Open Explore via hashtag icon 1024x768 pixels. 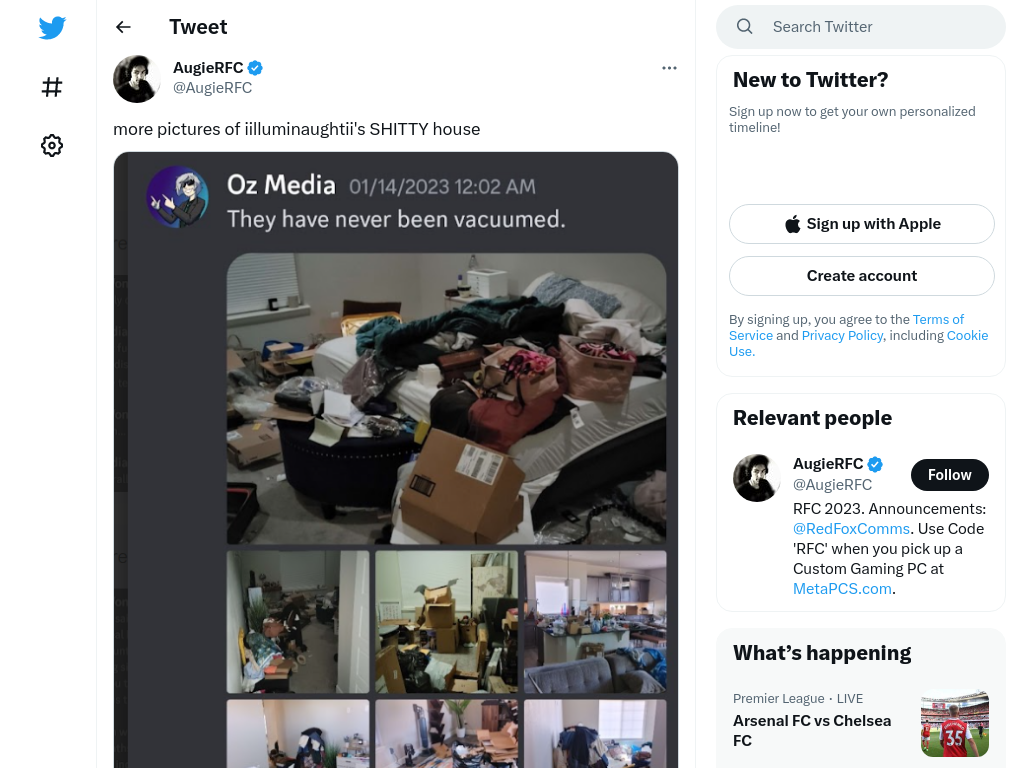(52, 87)
